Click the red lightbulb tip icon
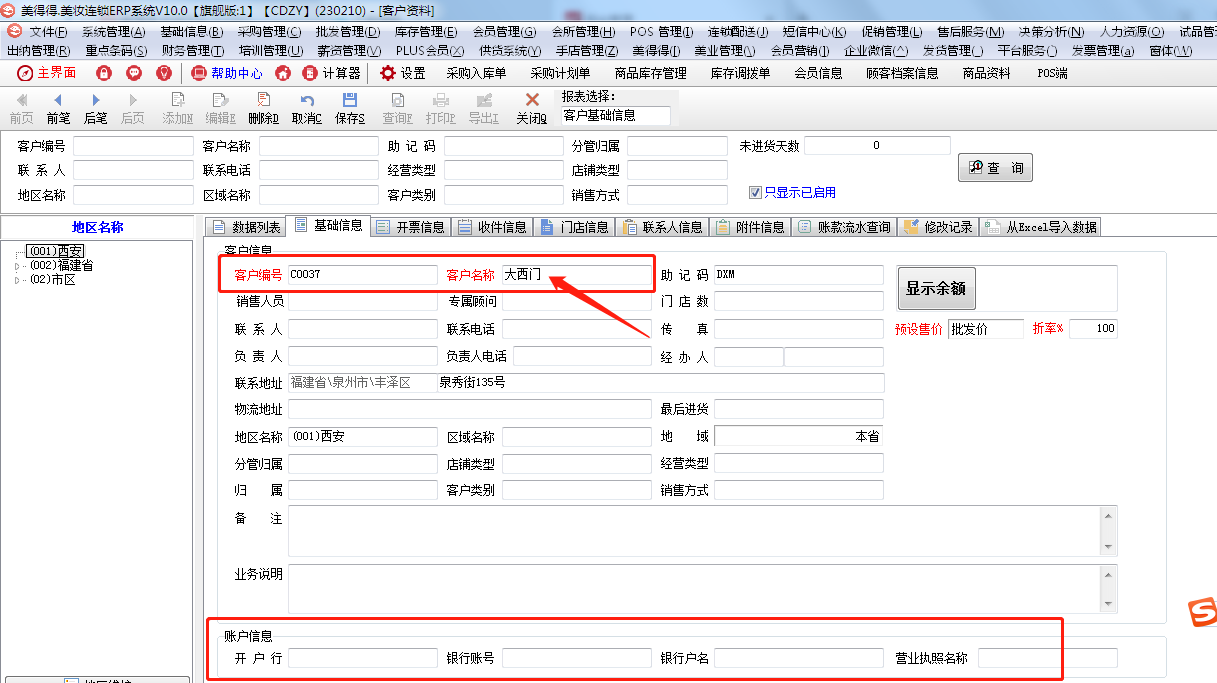 (164, 73)
